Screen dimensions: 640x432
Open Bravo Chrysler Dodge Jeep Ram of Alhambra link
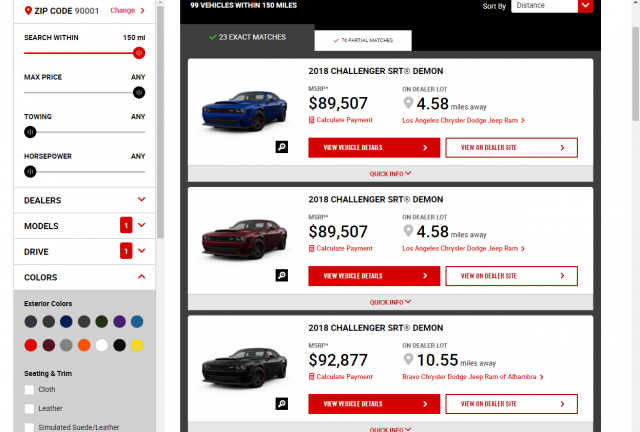coord(470,376)
